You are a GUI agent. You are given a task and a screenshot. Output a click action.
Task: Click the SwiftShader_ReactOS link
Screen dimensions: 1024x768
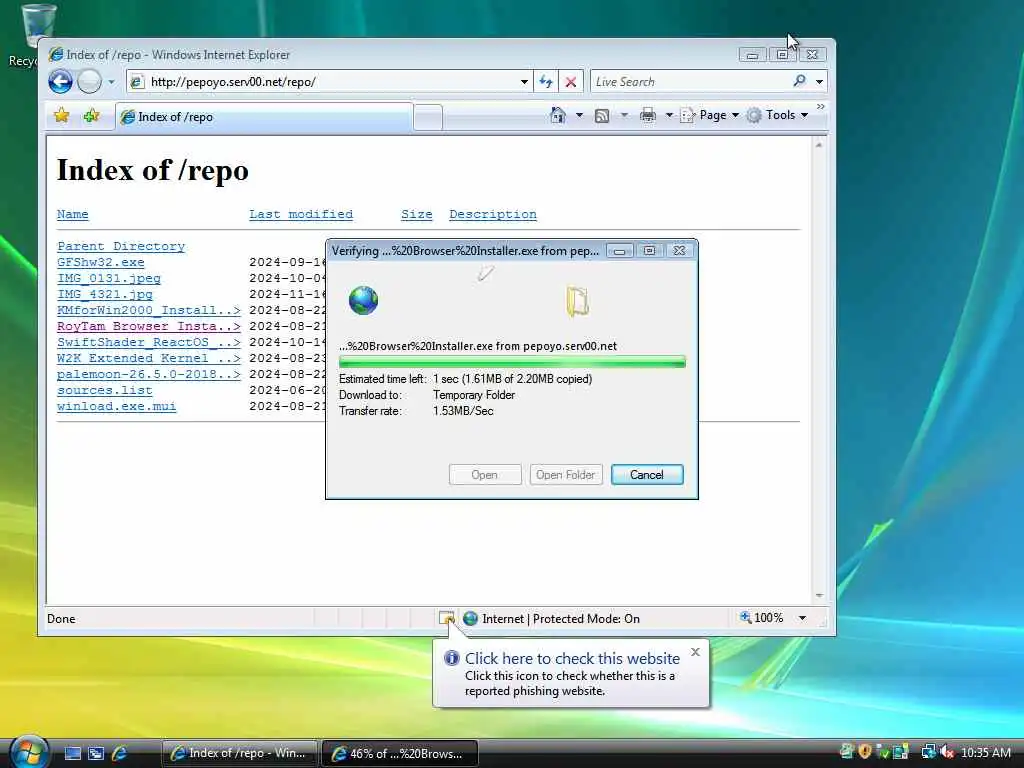coord(149,342)
